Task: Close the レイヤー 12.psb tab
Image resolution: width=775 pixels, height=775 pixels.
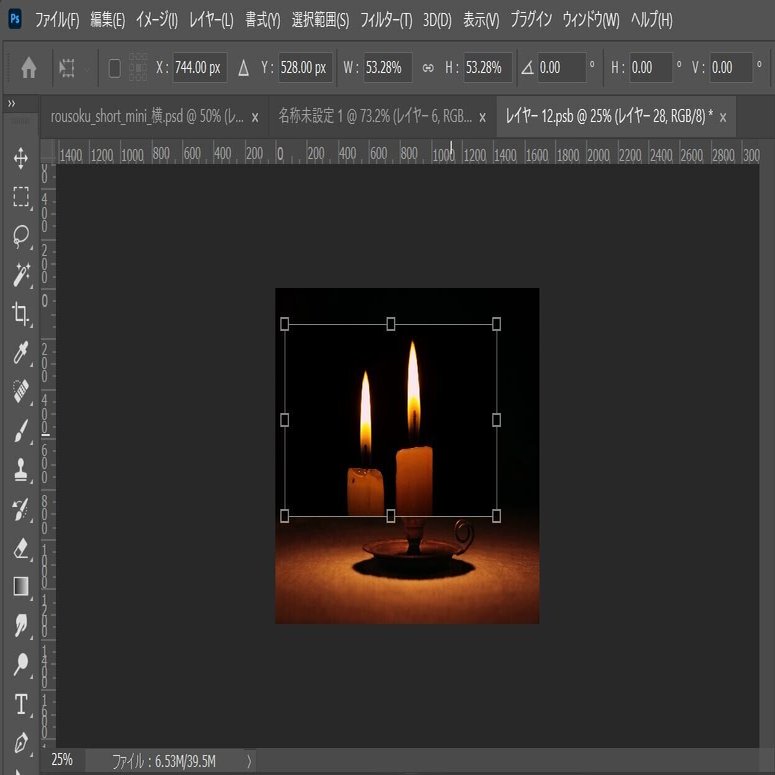Action: (723, 118)
